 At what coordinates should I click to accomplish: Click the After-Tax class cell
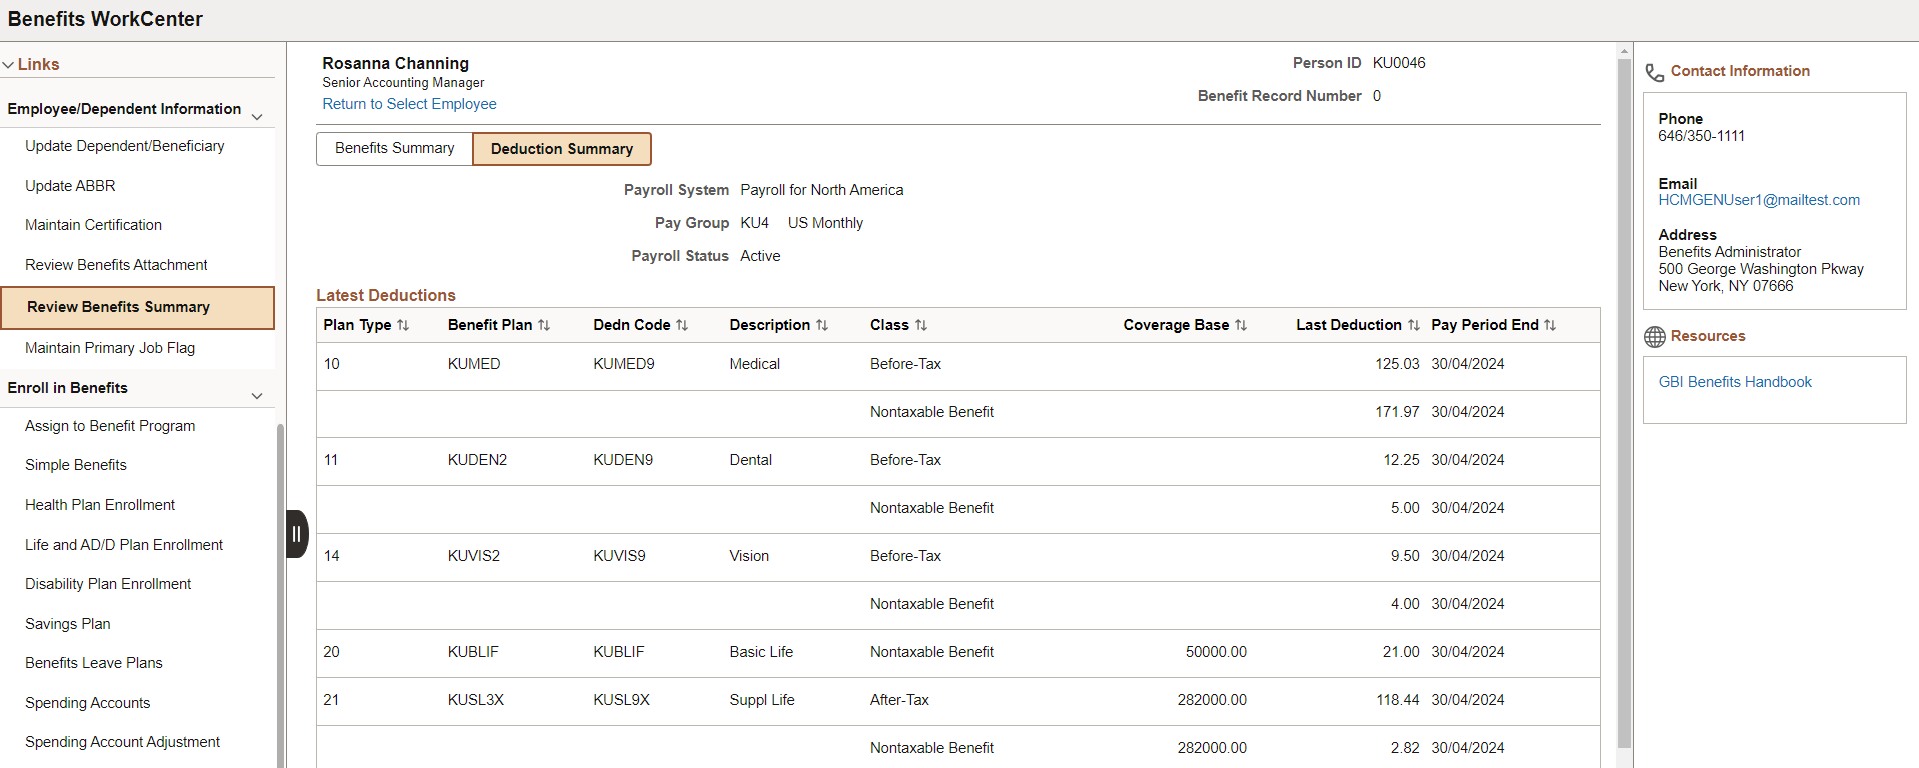point(899,700)
